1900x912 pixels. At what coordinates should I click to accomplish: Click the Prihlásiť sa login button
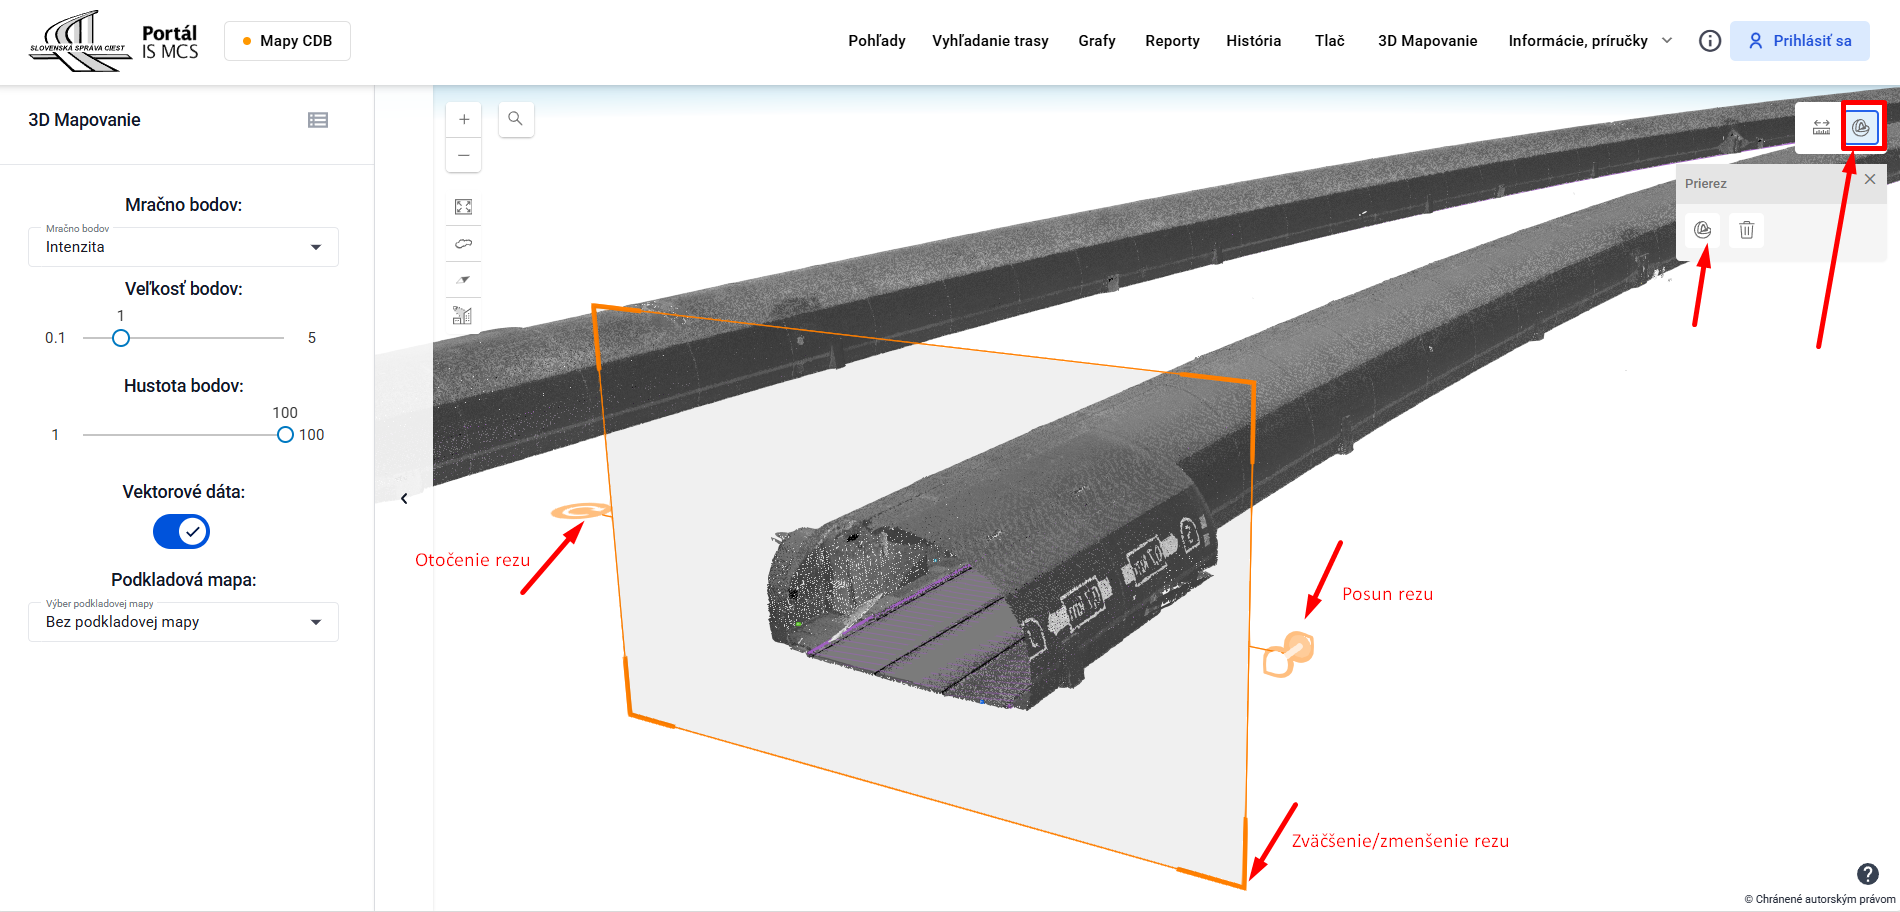pos(1799,41)
